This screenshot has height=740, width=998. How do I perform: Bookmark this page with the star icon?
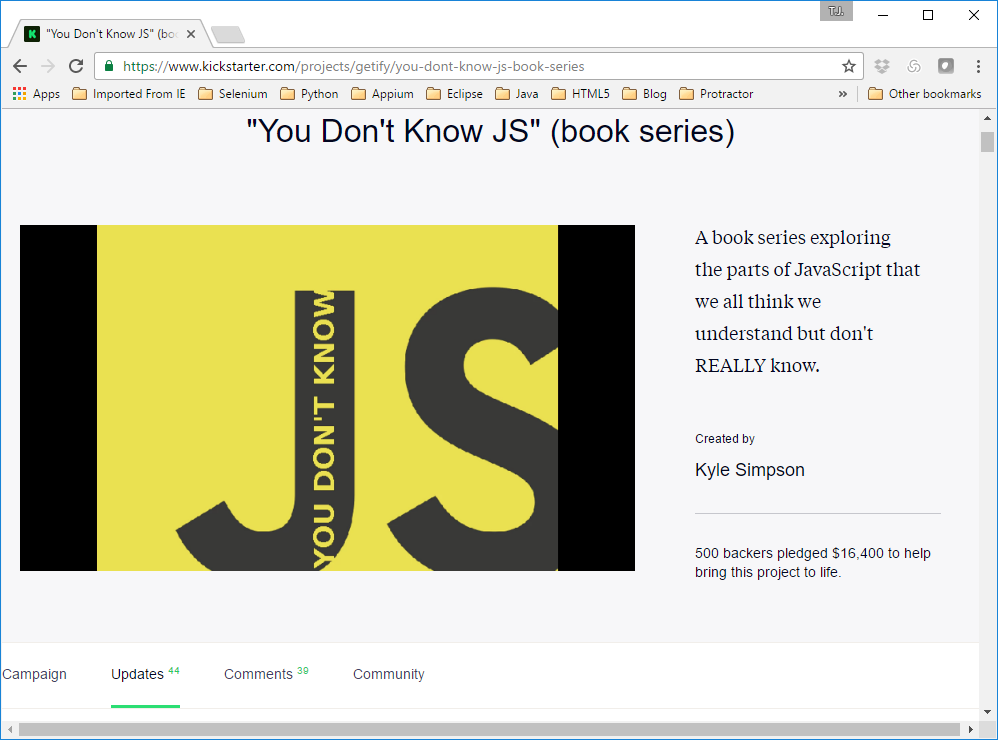(849, 66)
